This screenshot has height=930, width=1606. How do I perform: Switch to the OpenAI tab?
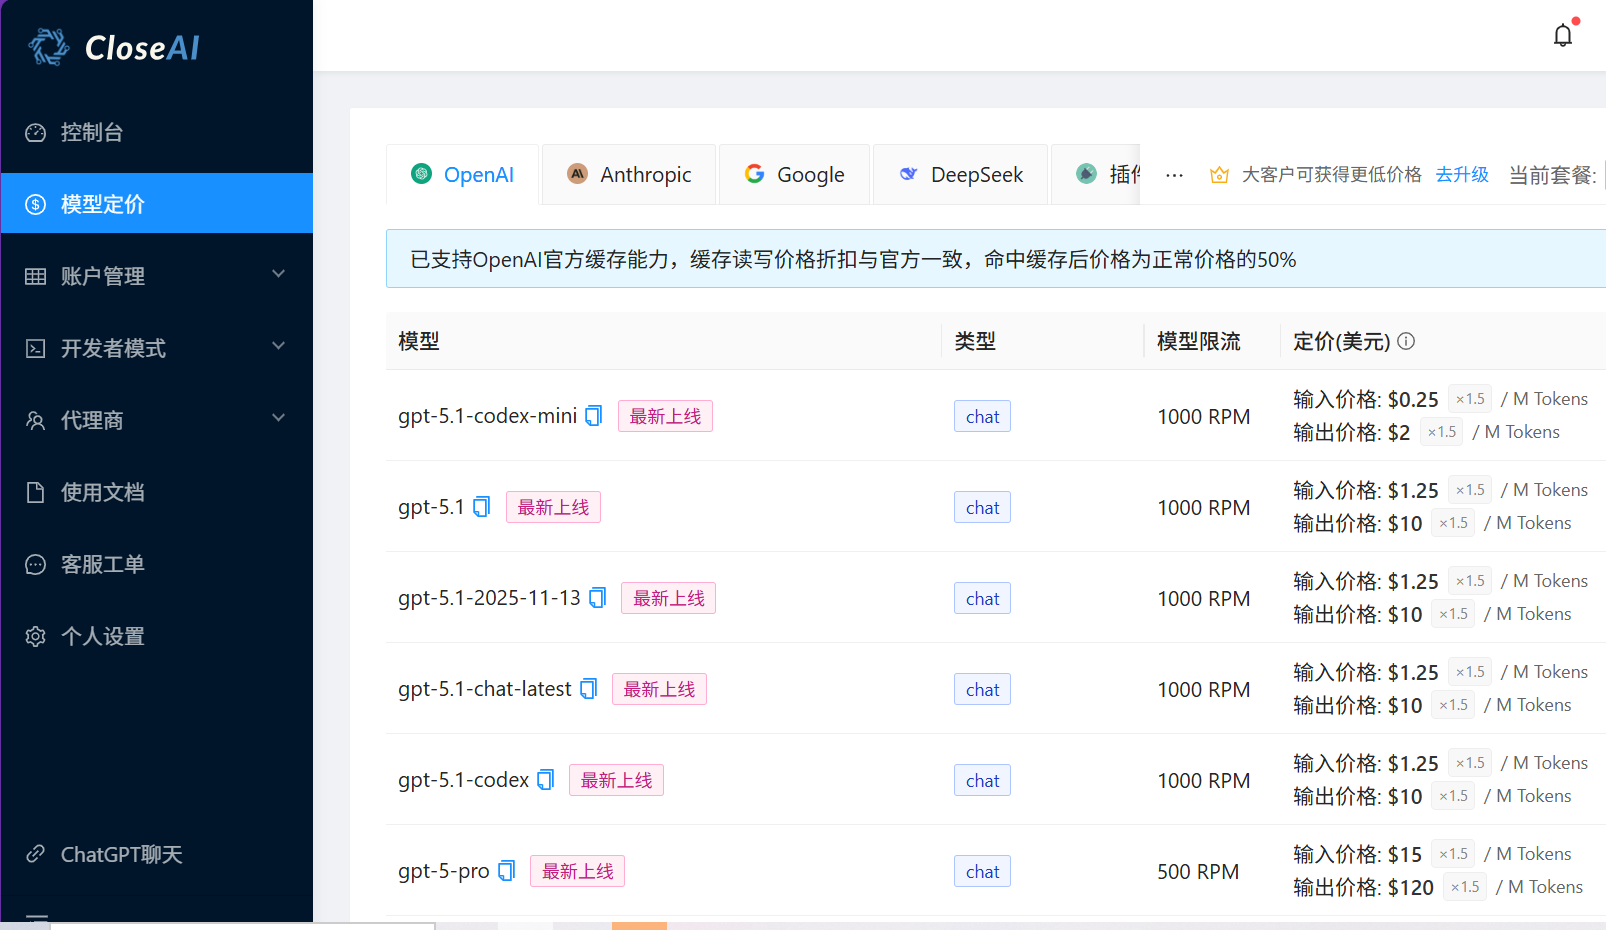coord(462,174)
